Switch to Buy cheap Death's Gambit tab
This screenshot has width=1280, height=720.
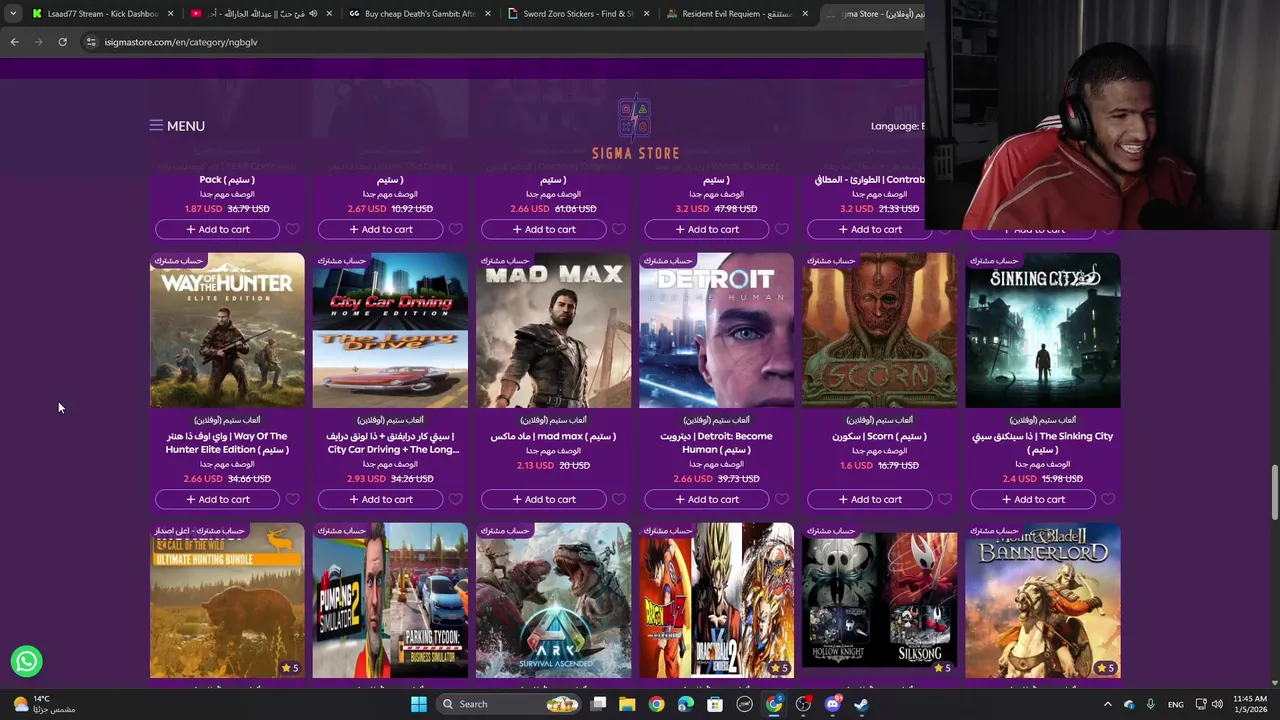(x=418, y=14)
